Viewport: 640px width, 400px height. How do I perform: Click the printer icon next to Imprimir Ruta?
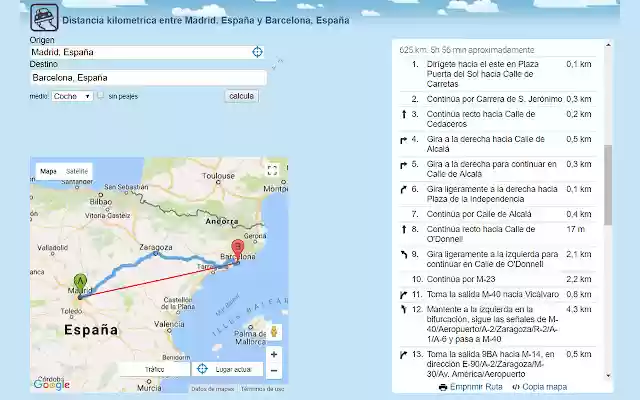point(443,387)
